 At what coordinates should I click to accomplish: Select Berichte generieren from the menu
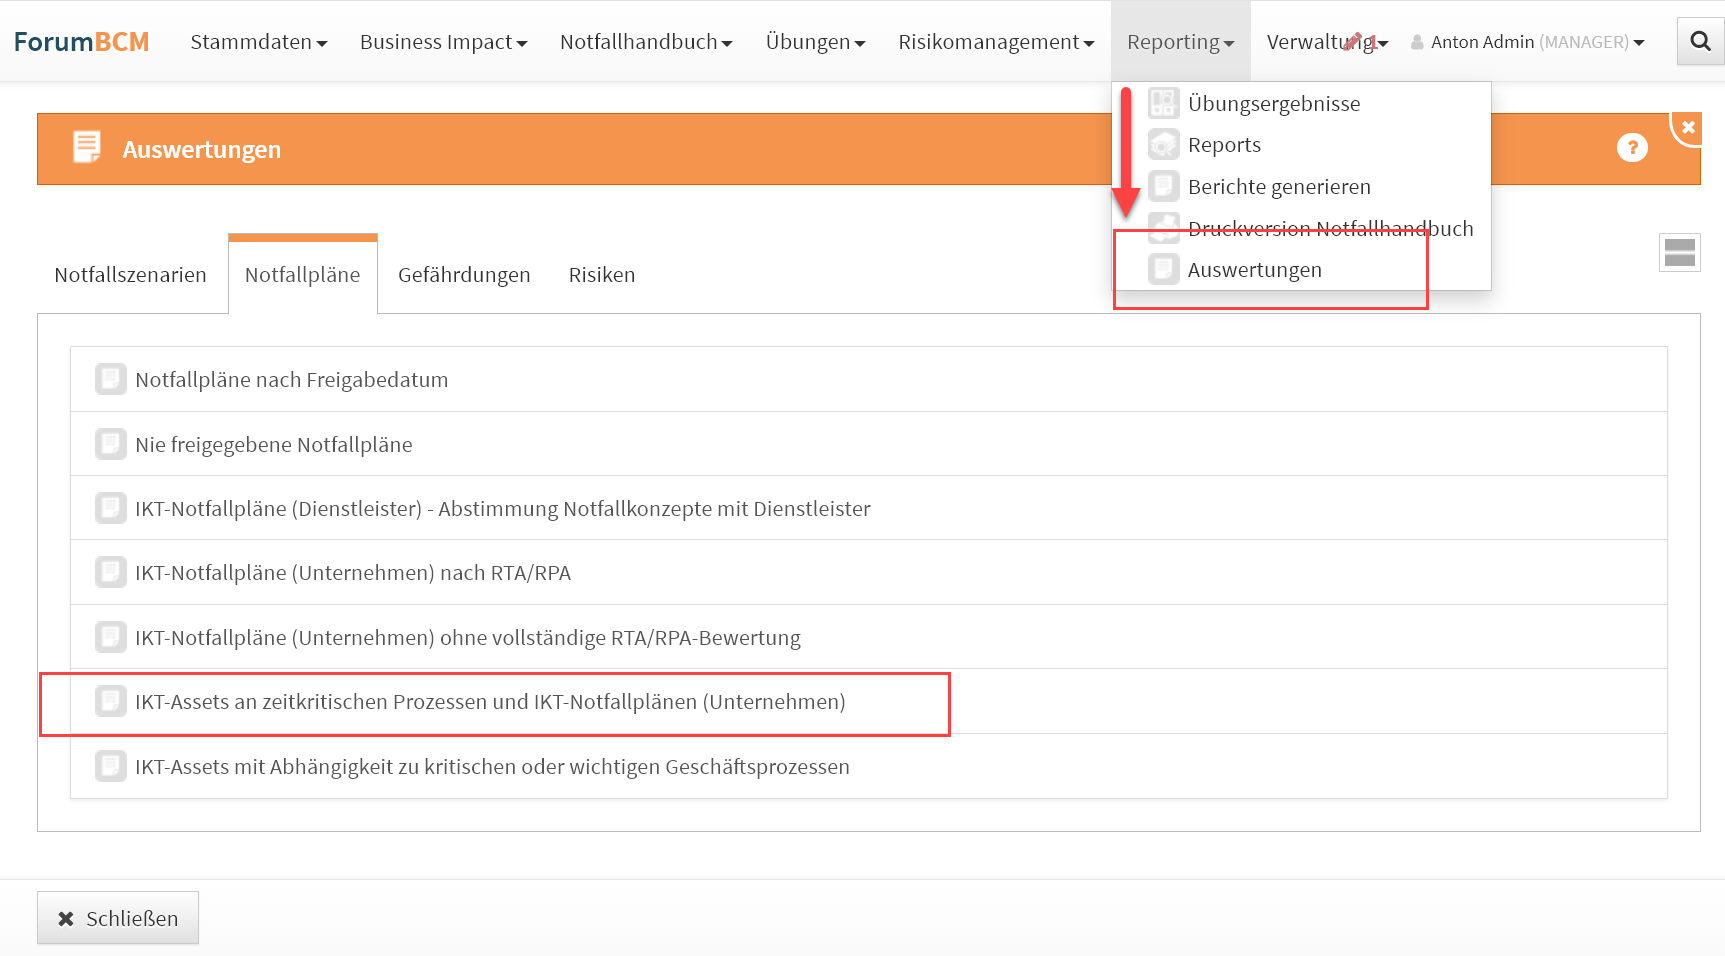coord(1278,187)
